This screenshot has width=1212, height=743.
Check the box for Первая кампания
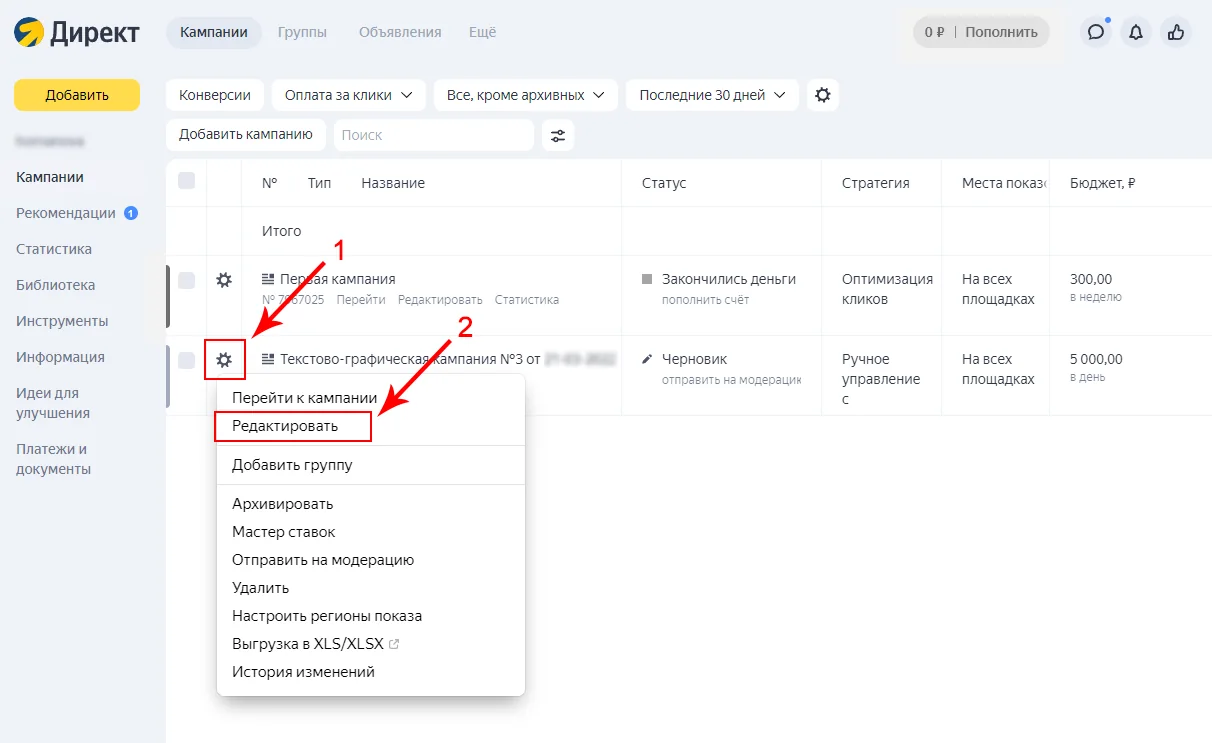186,281
